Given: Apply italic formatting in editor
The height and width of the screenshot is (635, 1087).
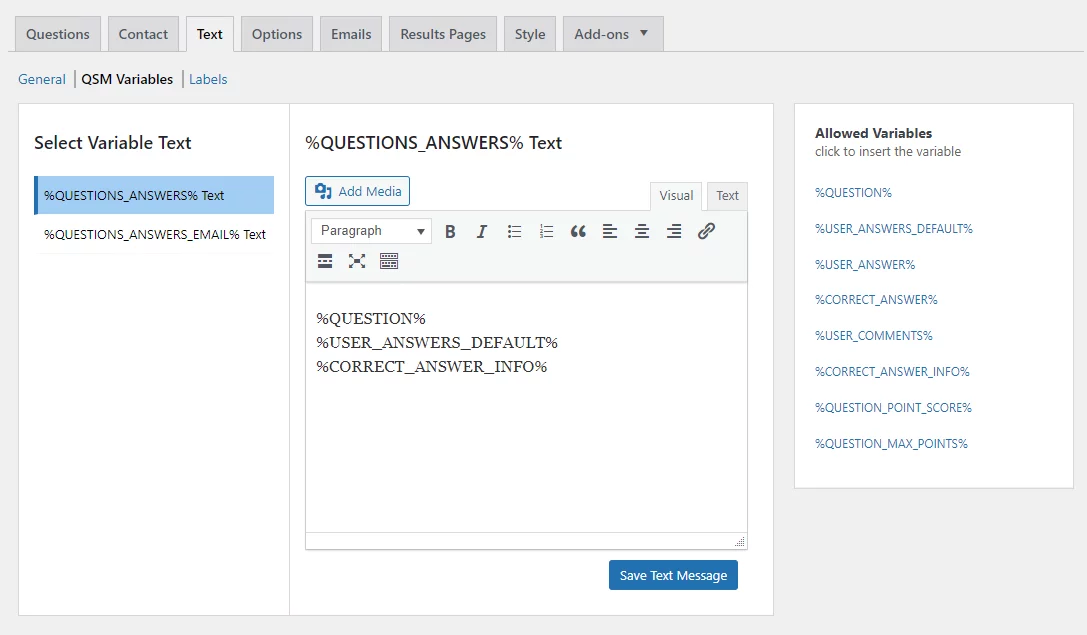Looking at the screenshot, I should point(482,232).
